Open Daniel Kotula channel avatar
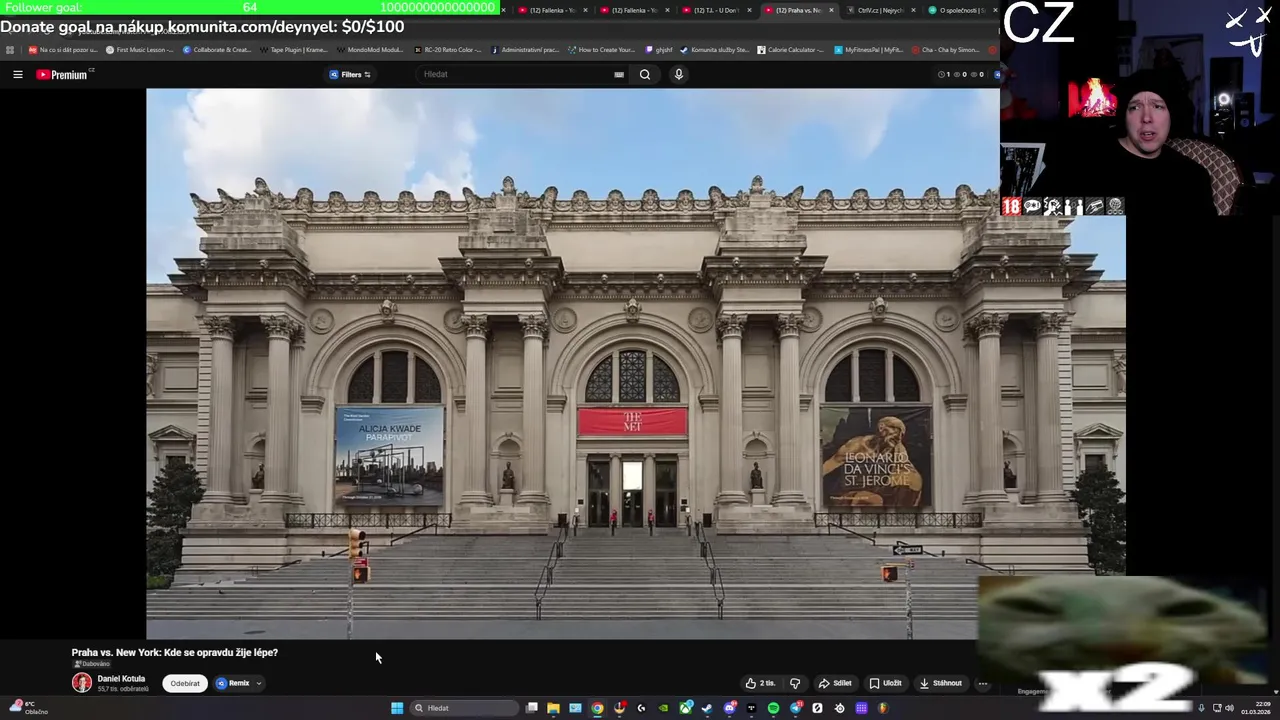This screenshot has height=720, width=1280. [x=82, y=683]
